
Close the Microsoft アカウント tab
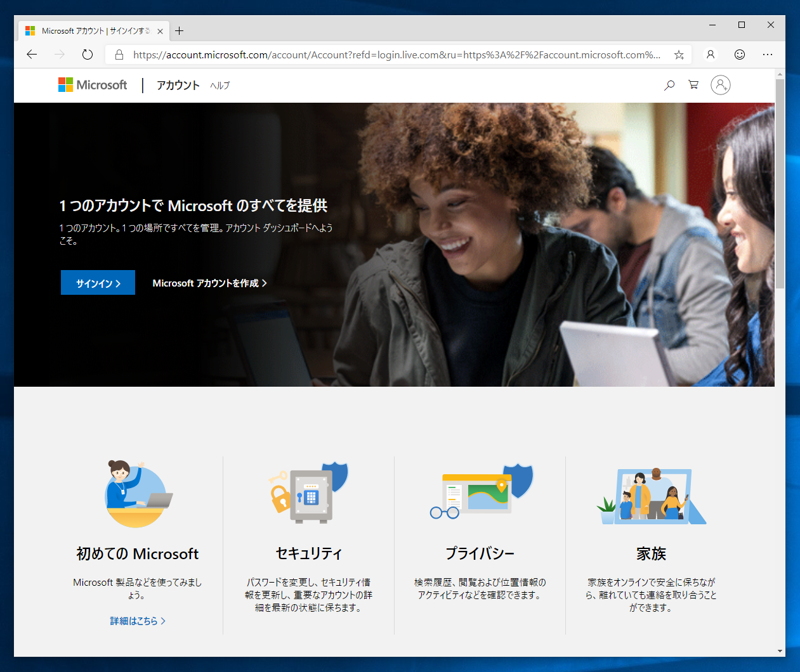point(160,31)
